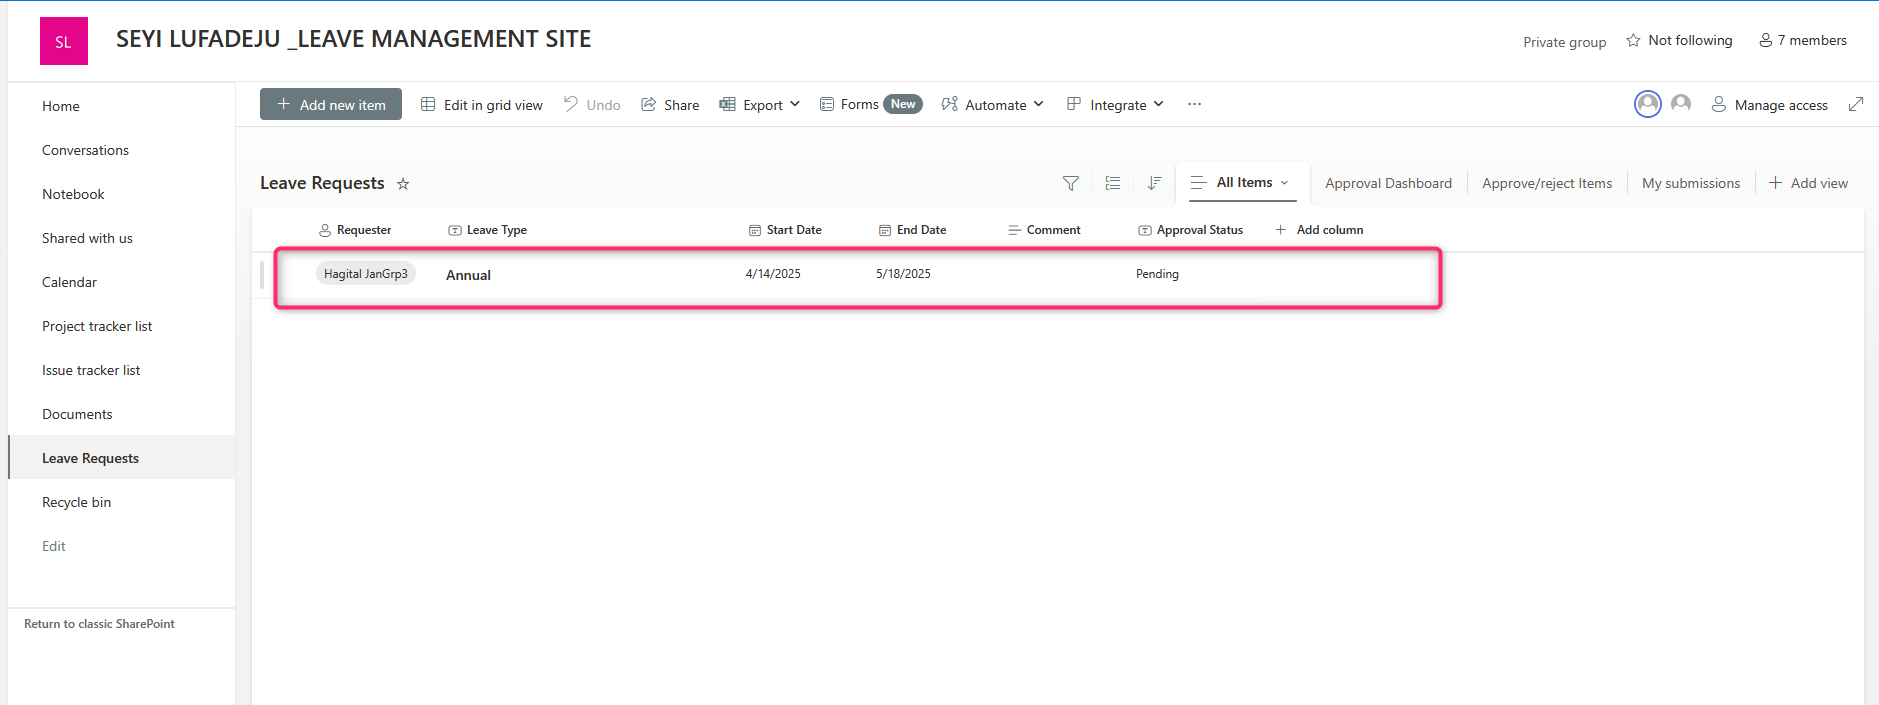Click the Pending status cell
This screenshot has height=705, width=1879.
click(x=1157, y=274)
